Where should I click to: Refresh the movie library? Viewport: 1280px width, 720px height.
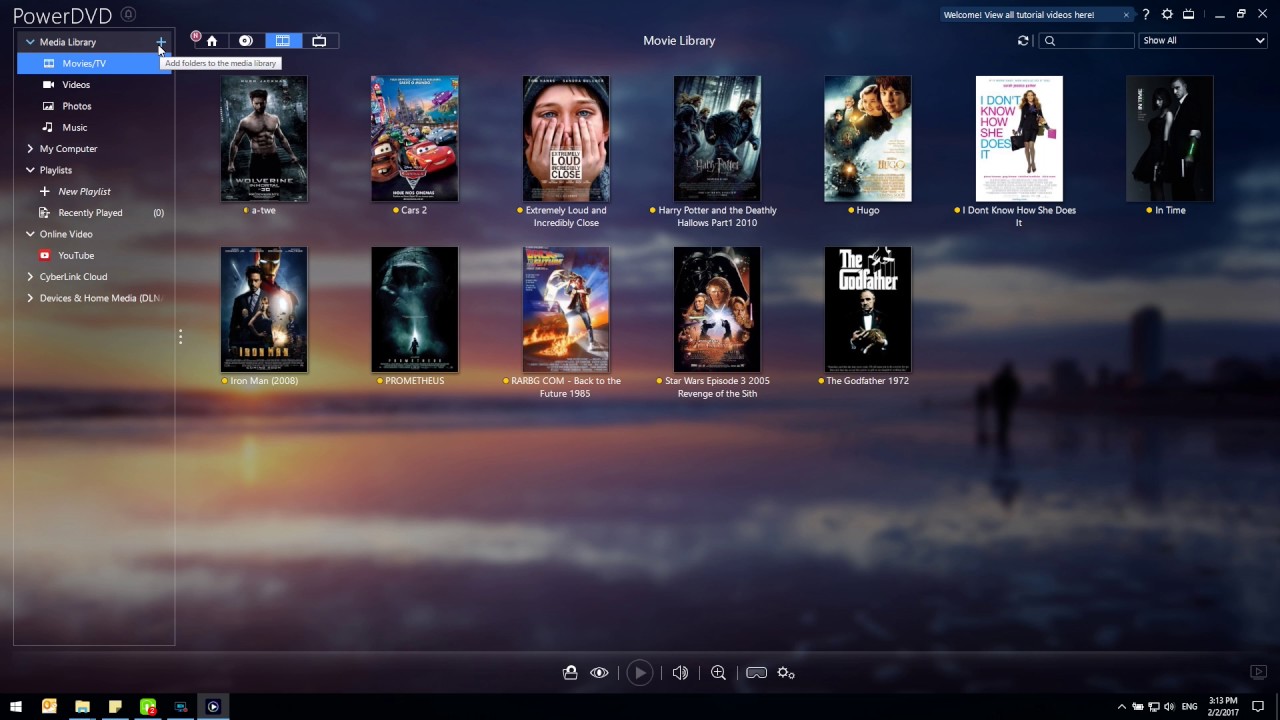point(1023,41)
